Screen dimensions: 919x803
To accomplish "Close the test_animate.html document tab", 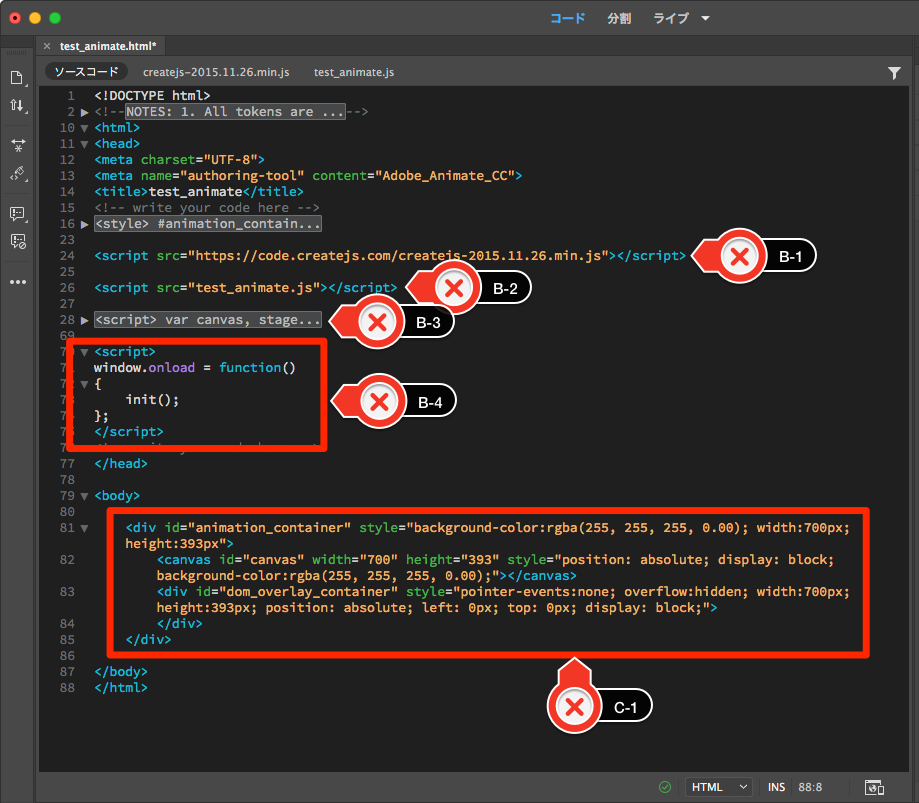I will tap(47, 46).
